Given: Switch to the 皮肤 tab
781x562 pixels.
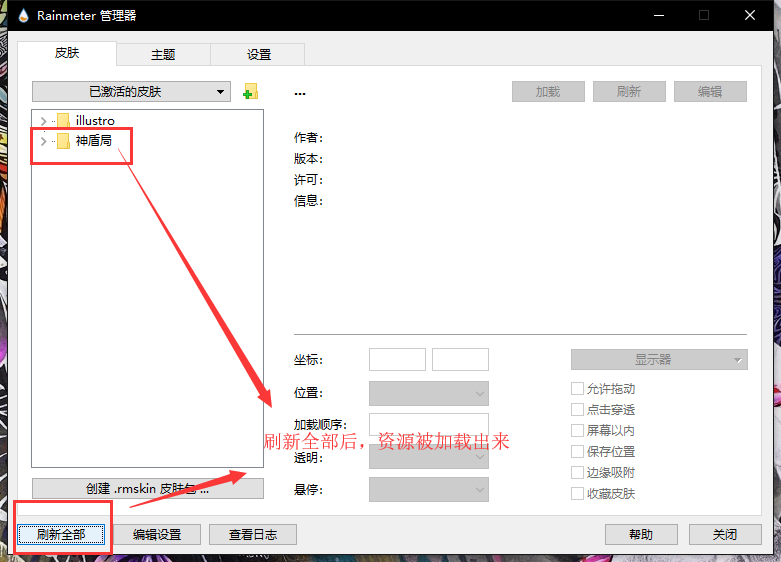Looking at the screenshot, I should point(67,53).
